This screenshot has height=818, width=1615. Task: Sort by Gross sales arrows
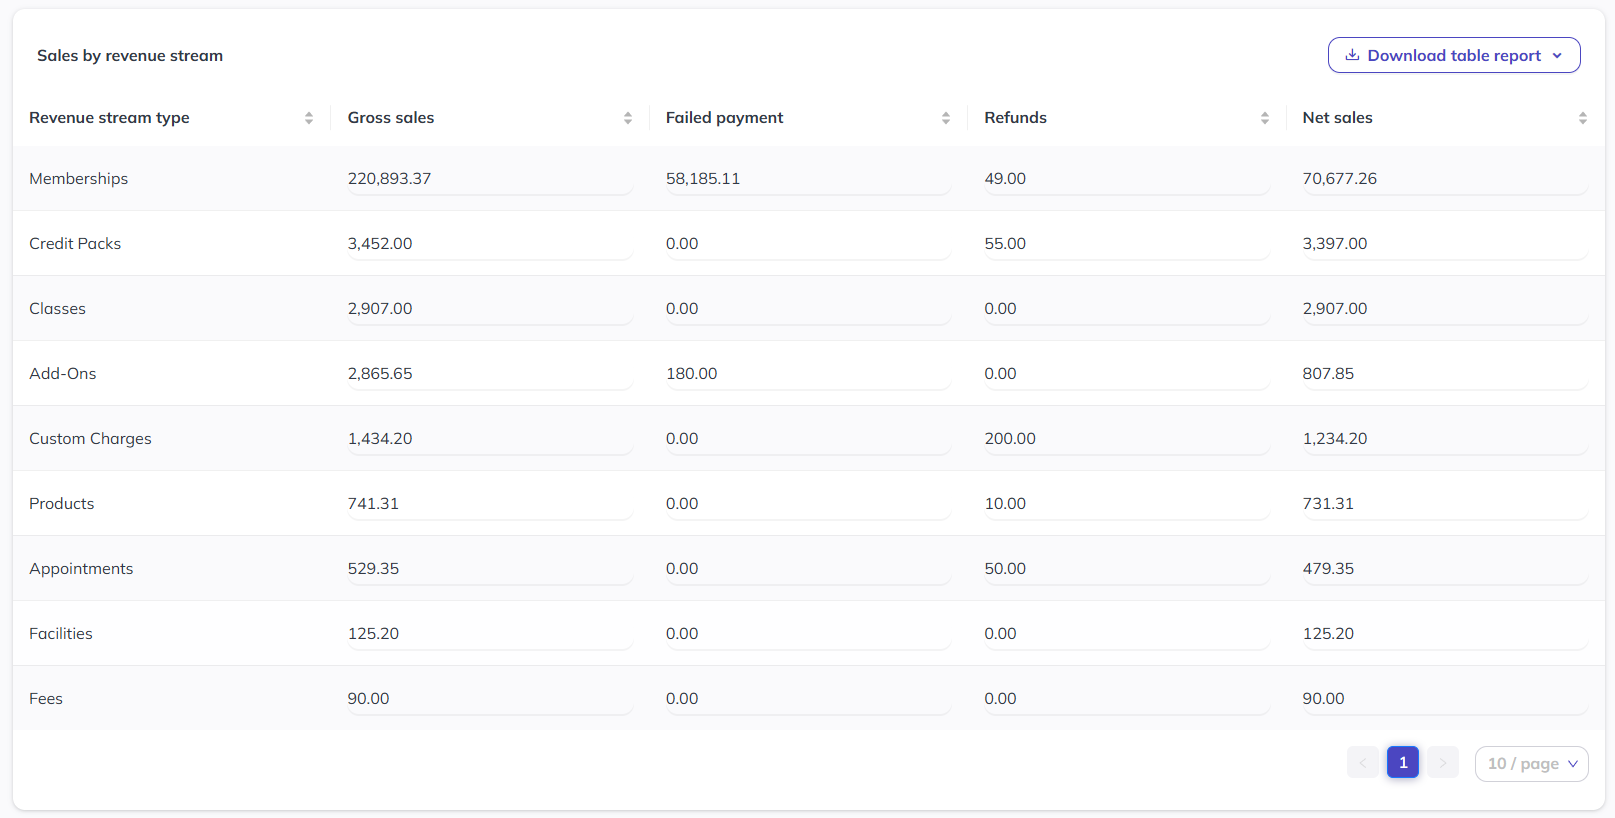[628, 118]
